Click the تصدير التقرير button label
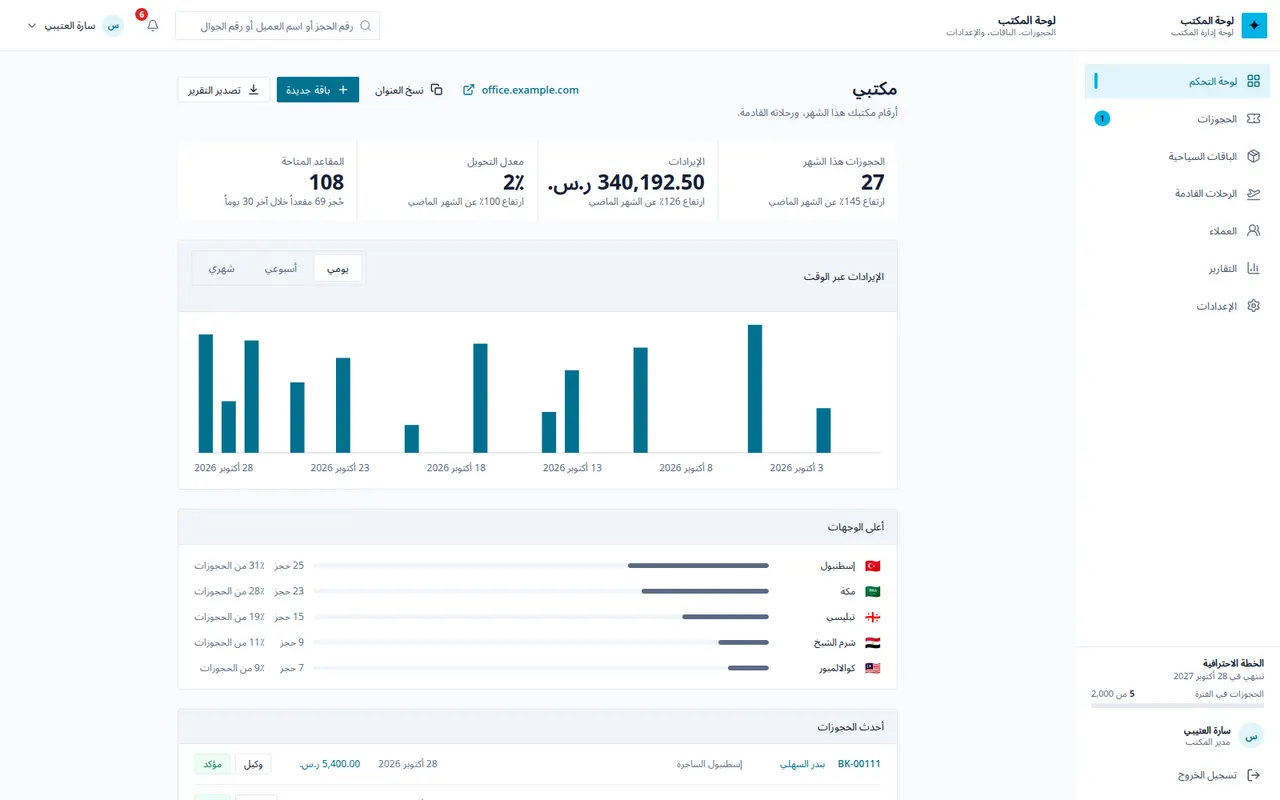 click(x=214, y=90)
